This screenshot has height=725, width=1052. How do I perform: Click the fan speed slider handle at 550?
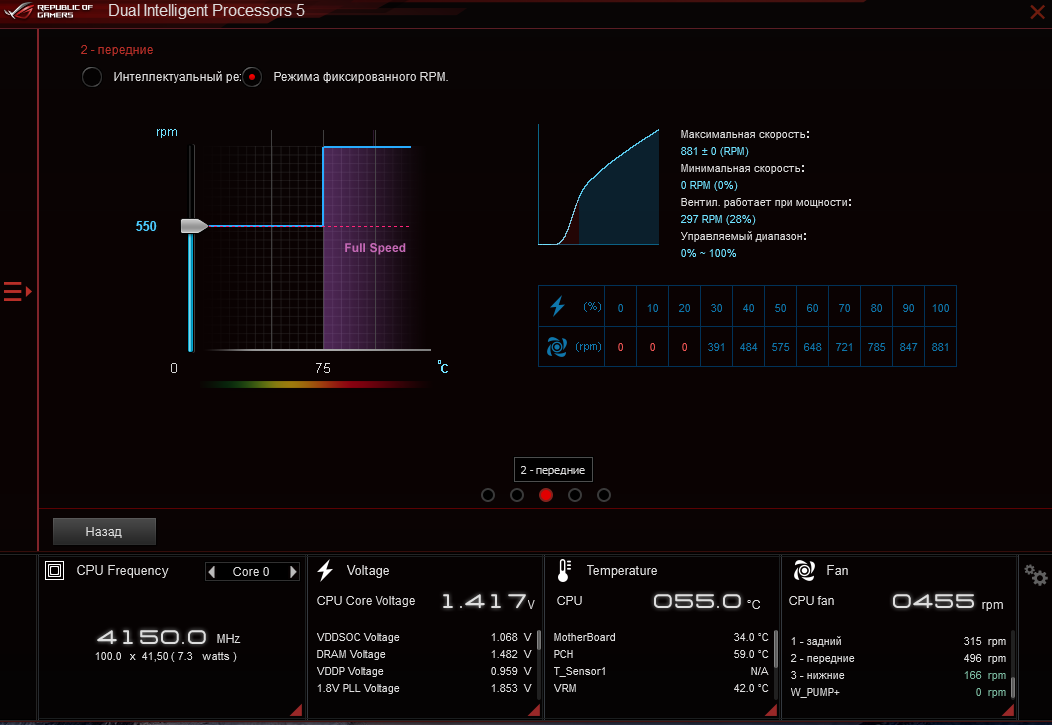tap(195, 226)
